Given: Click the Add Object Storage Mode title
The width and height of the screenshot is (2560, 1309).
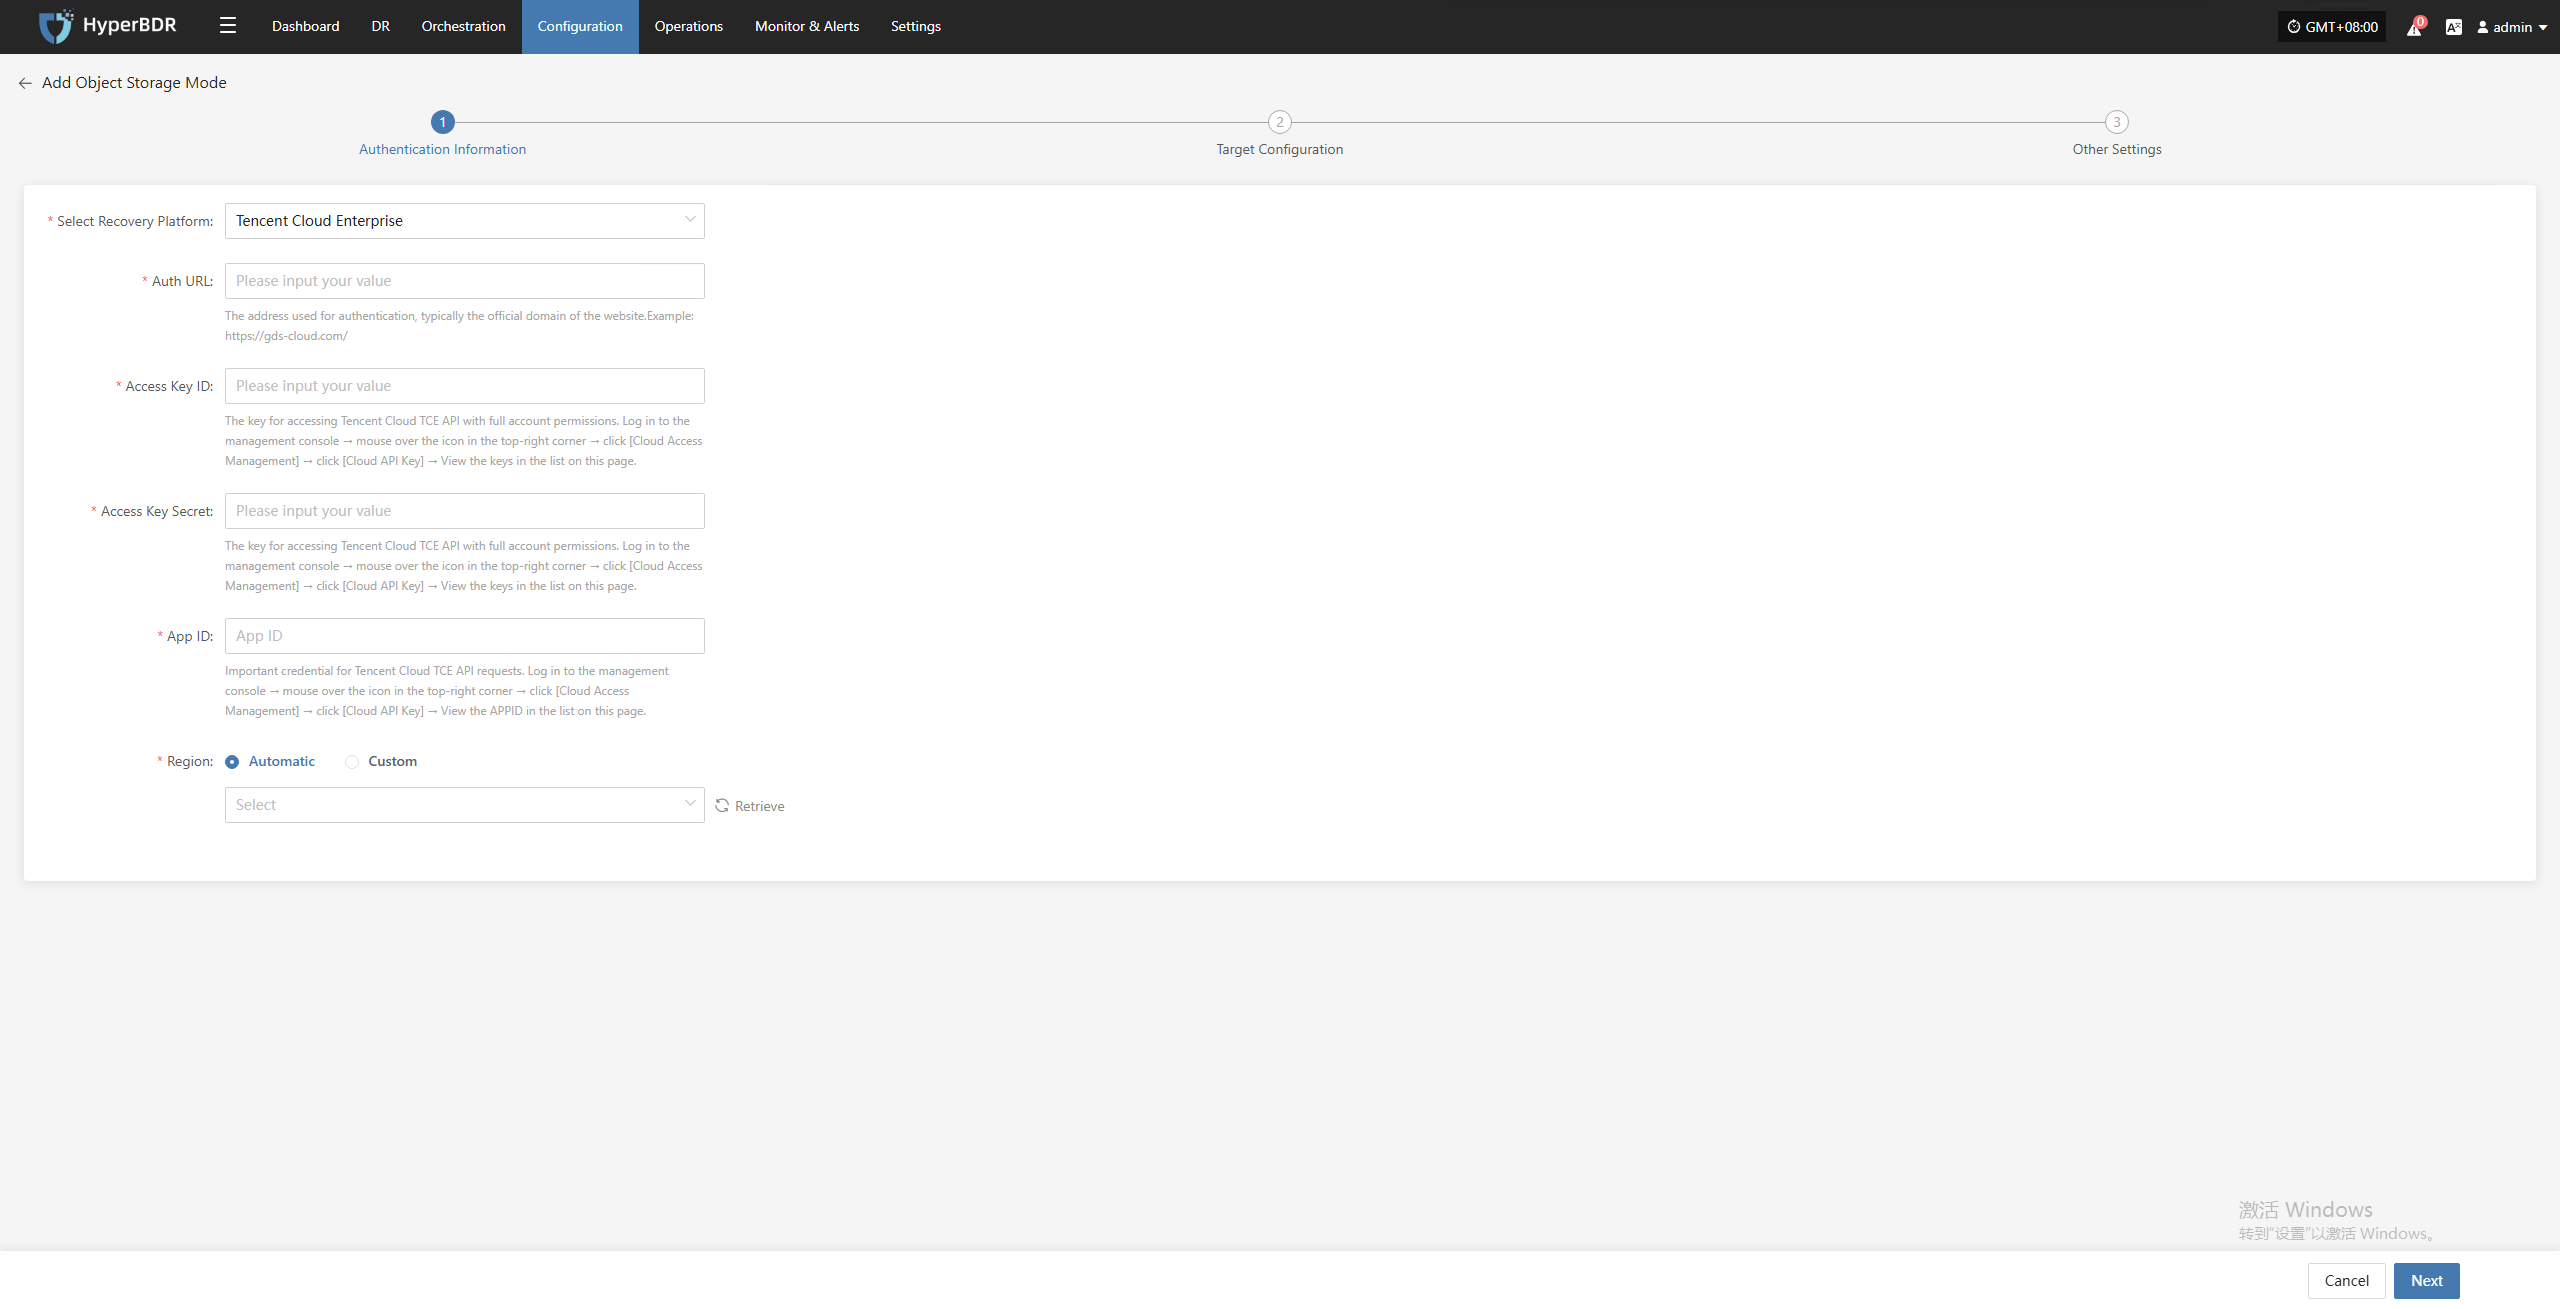Looking at the screenshot, I should [x=134, y=83].
